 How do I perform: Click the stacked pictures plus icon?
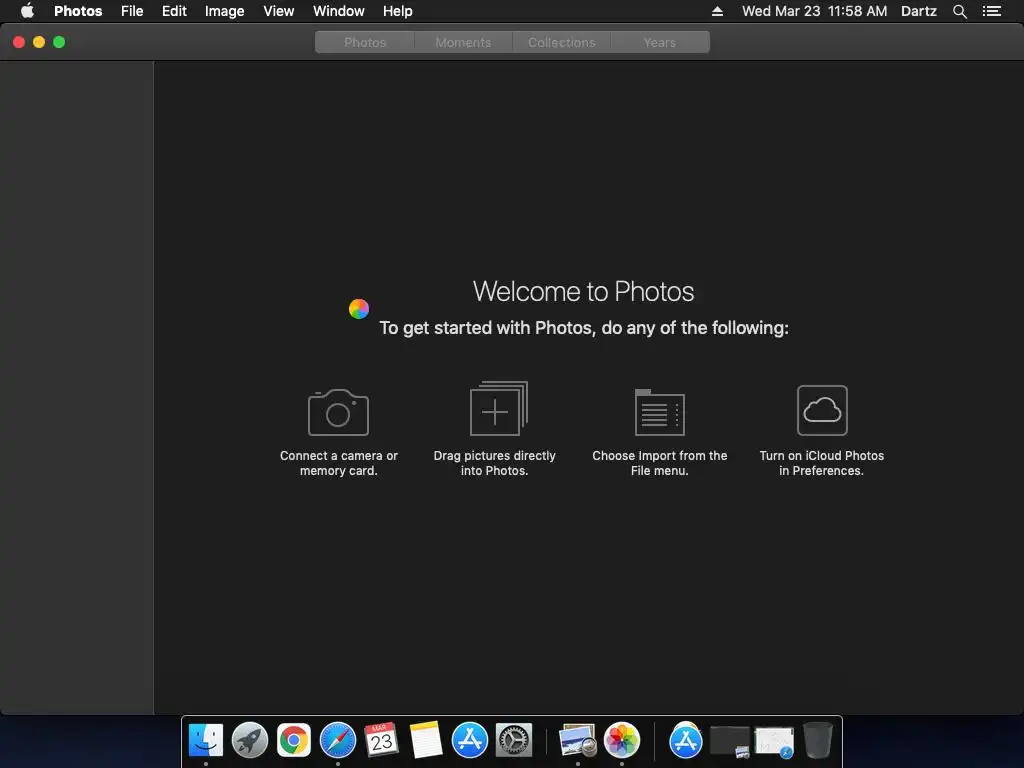coord(499,408)
